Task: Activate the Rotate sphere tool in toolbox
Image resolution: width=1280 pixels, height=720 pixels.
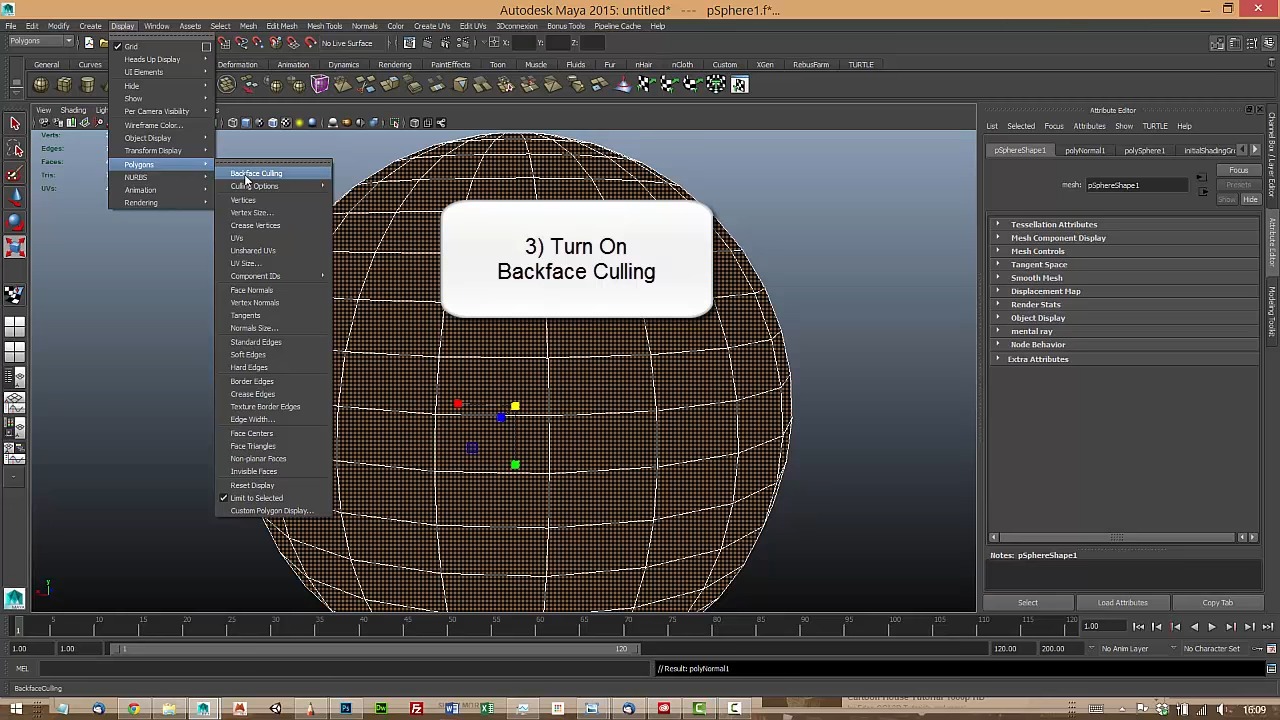Action: point(15,222)
